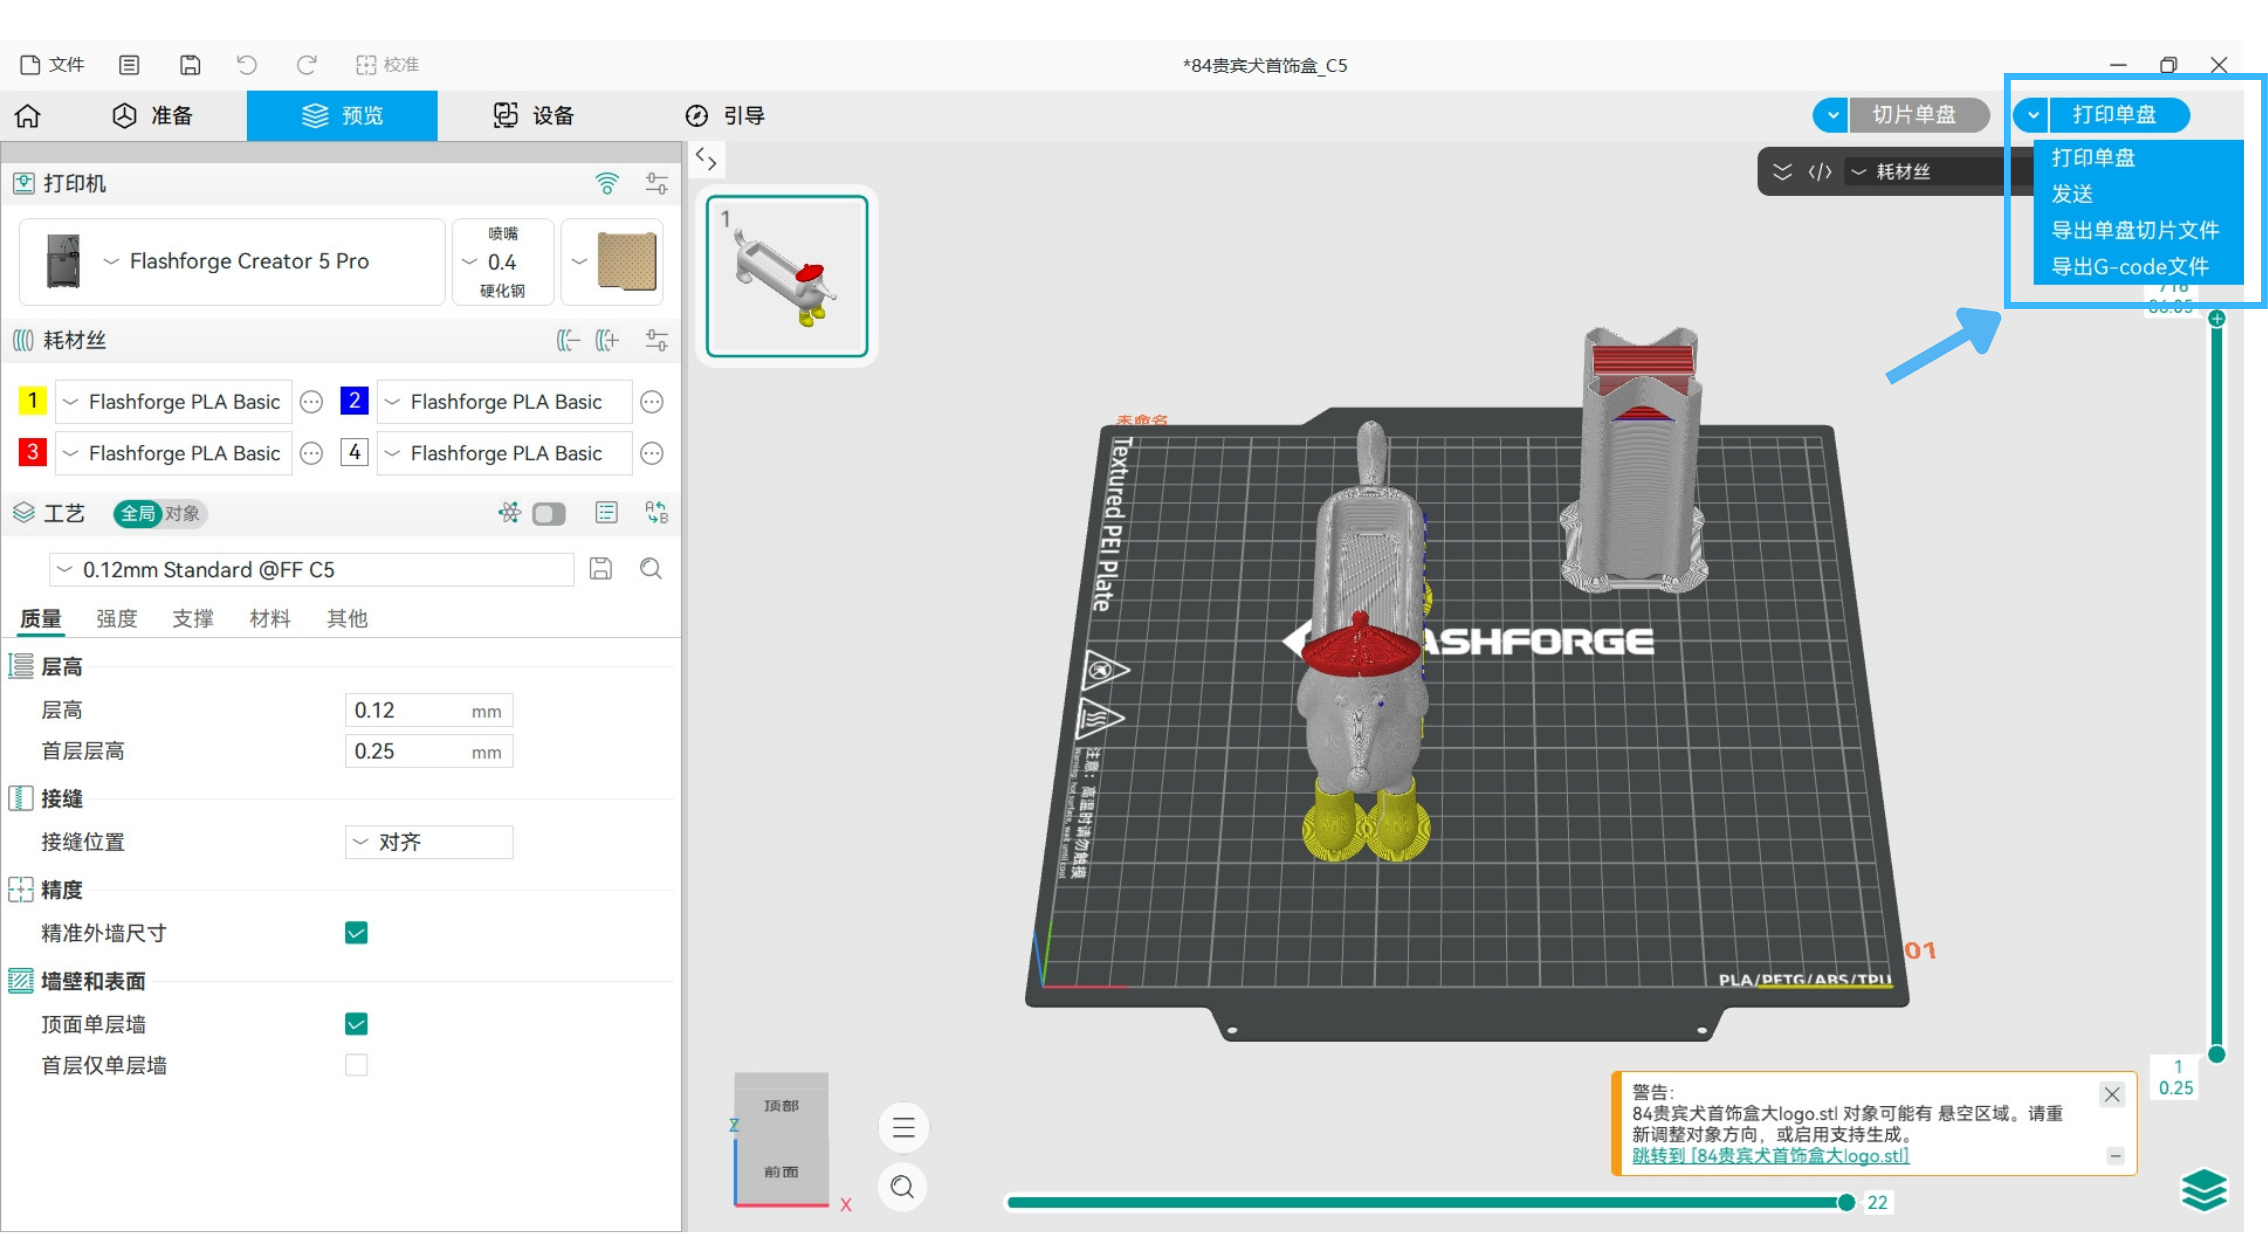The image size is (2268, 1234).
Task: Go to the home screen icon
Action: click(x=28, y=116)
